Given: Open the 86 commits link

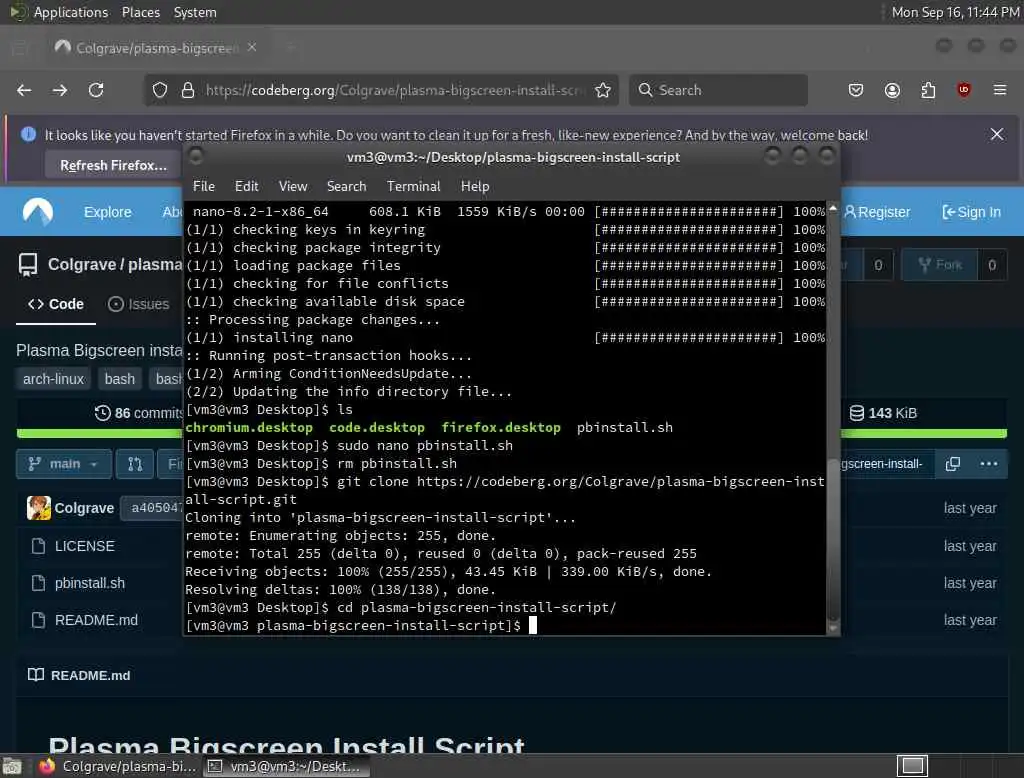Looking at the screenshot, I should click(139, 413).
